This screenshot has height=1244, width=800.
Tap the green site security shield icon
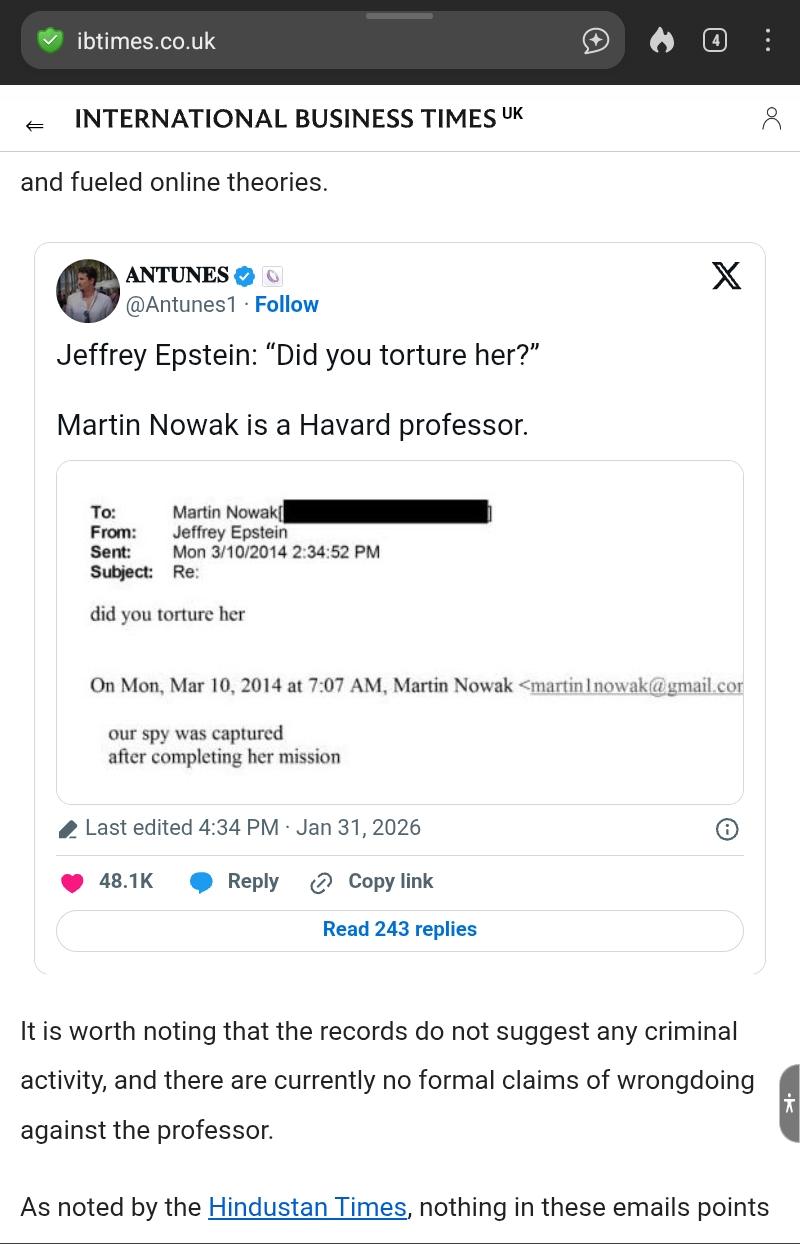[50, 41]
